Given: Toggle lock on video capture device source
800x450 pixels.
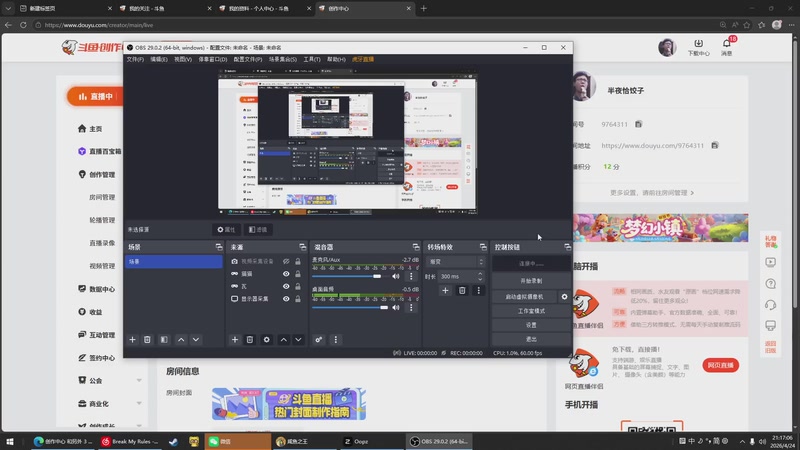Looking at the screenshot, I should (x=298, y=261).
